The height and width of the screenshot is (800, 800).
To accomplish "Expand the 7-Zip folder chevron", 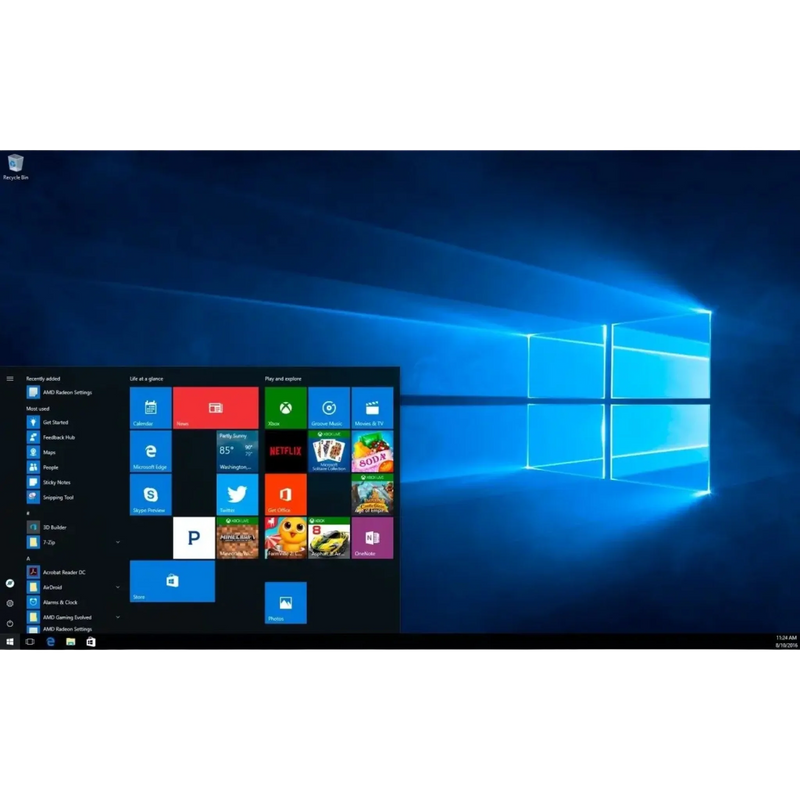I will click(x=117, y=543).
